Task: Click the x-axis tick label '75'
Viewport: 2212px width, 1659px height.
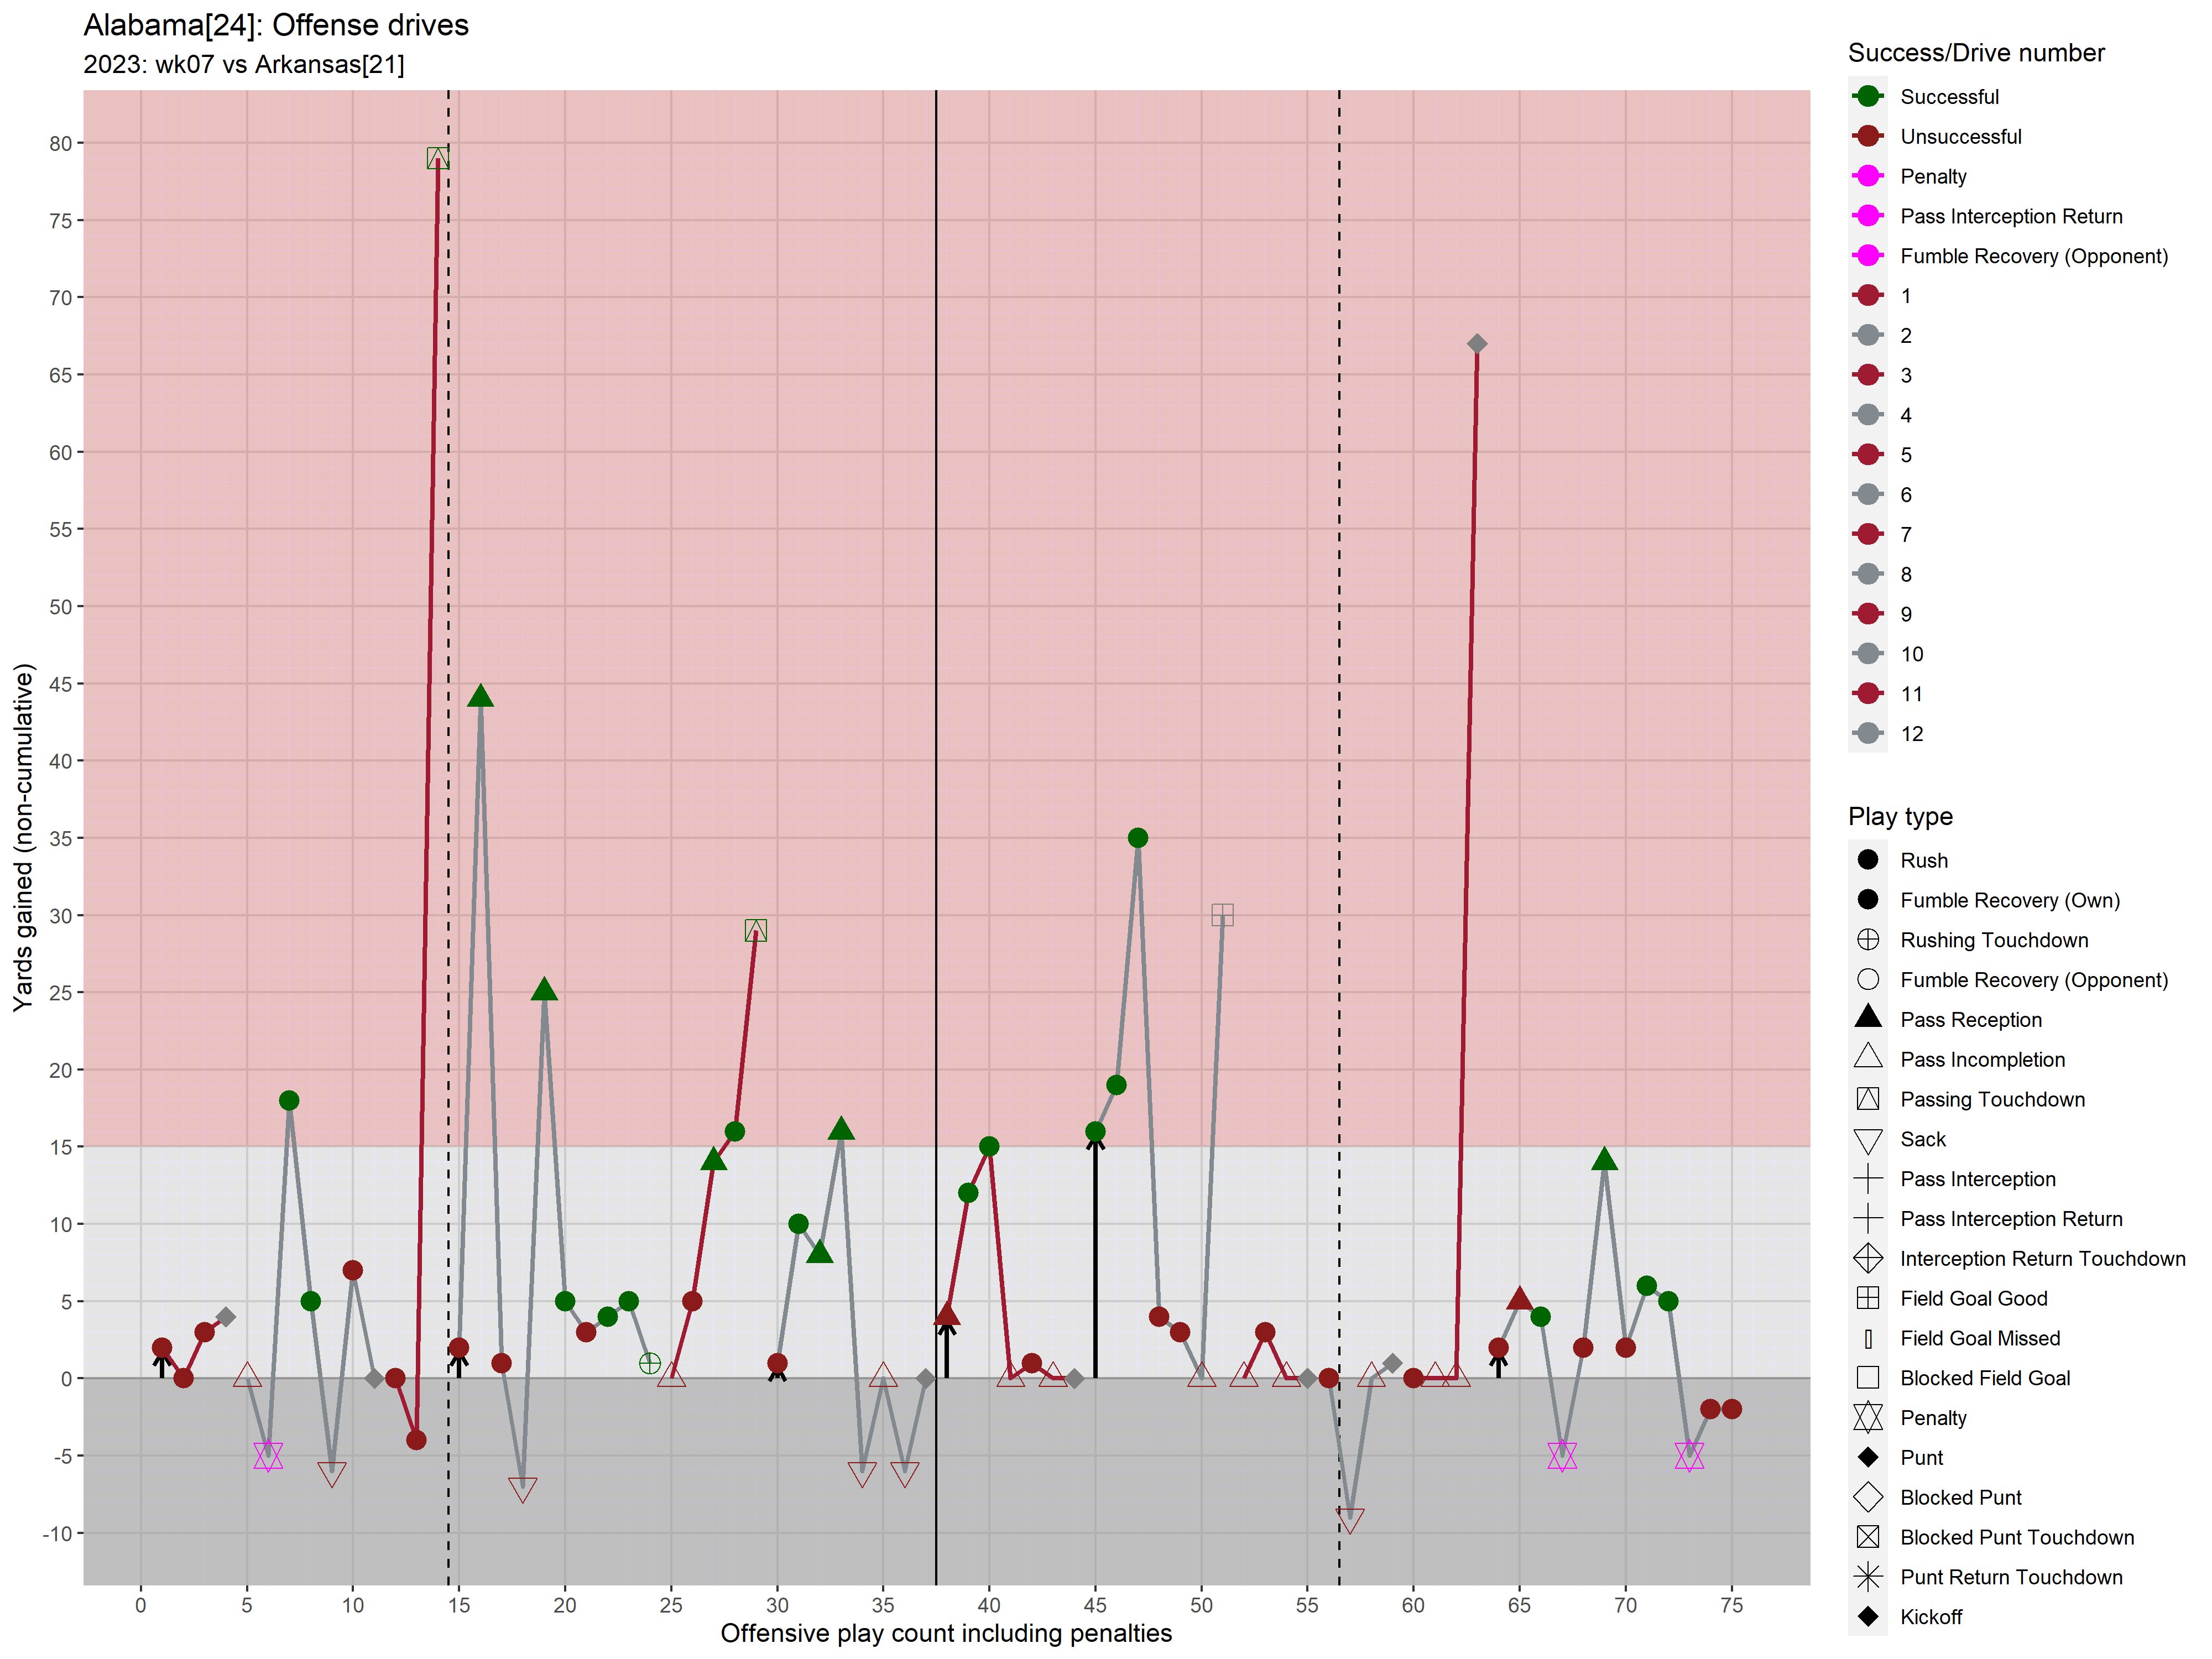Action: (1731, 1605)
